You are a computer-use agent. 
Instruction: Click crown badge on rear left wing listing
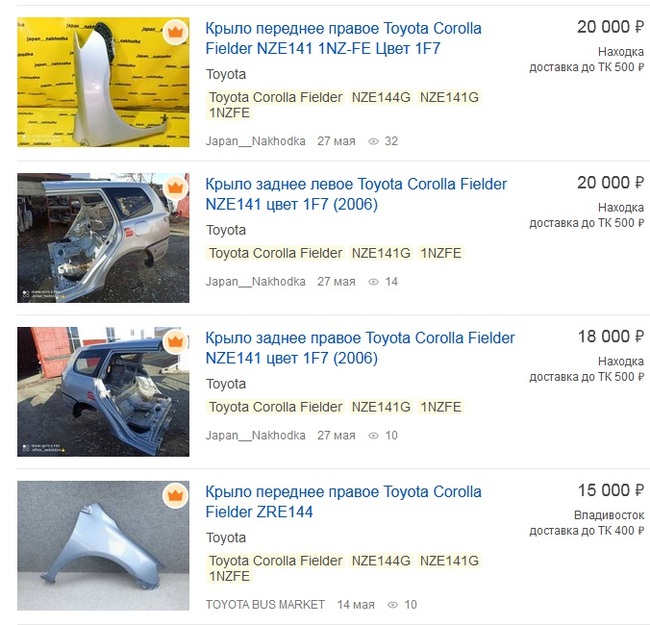pyautogui.click(x=175, y=188)
